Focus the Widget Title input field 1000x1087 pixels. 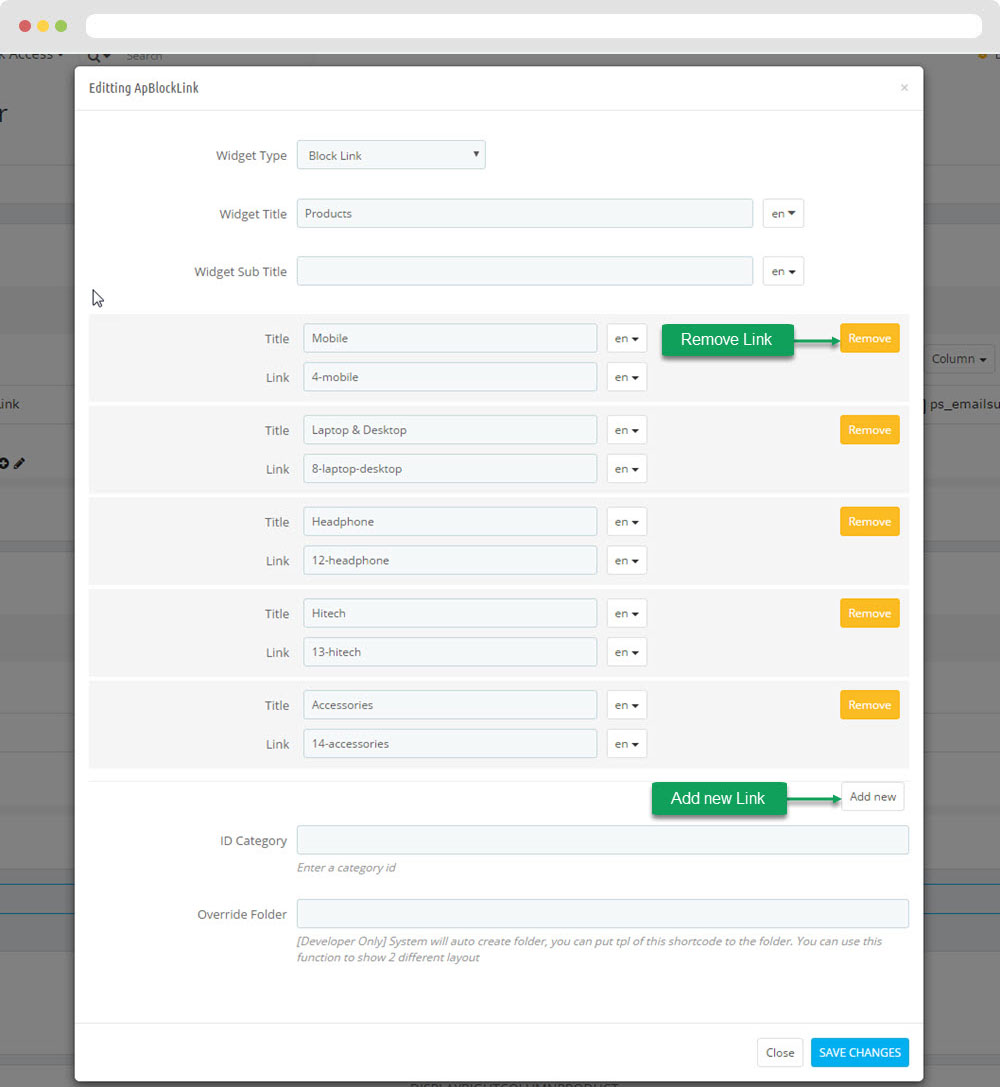point(524,214)
